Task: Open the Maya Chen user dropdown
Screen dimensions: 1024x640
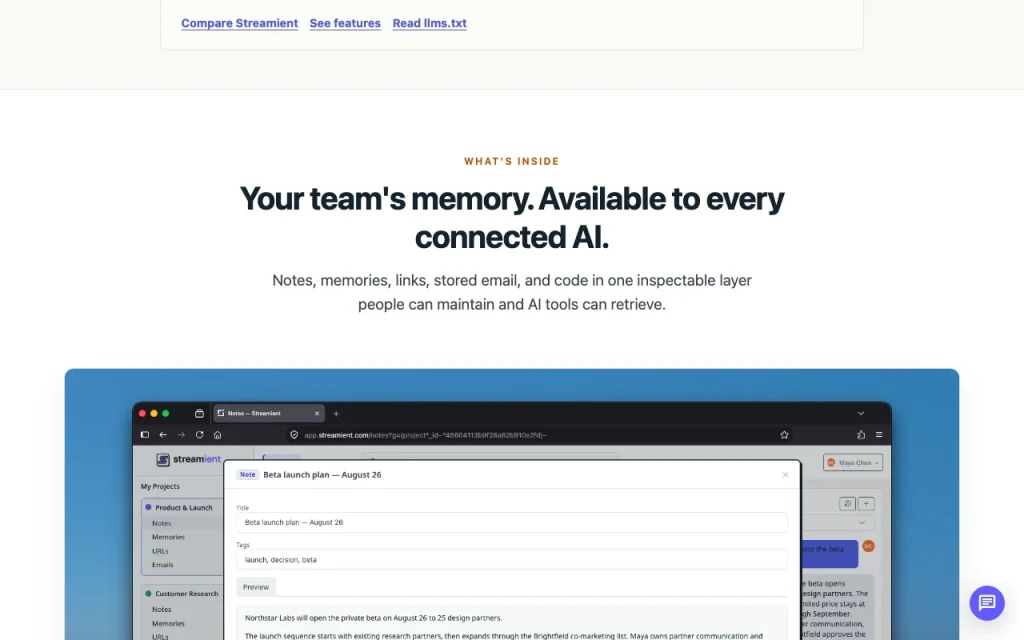Action: click(x=853, y=462)
